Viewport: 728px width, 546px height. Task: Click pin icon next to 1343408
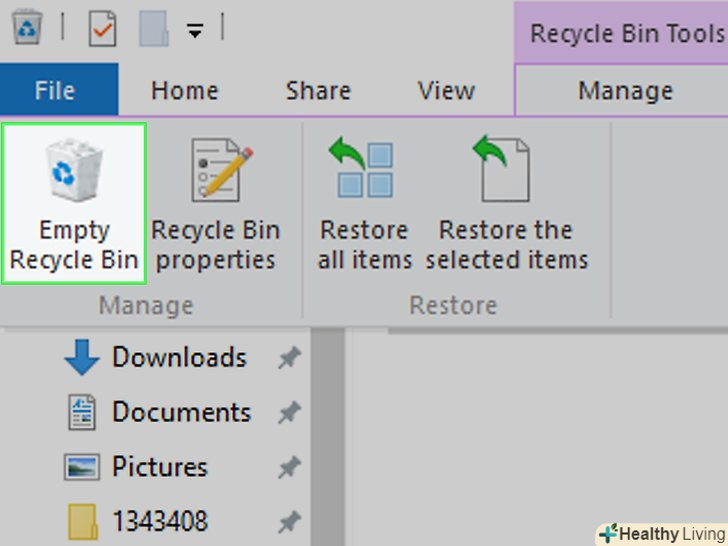(x=289, y=522)
